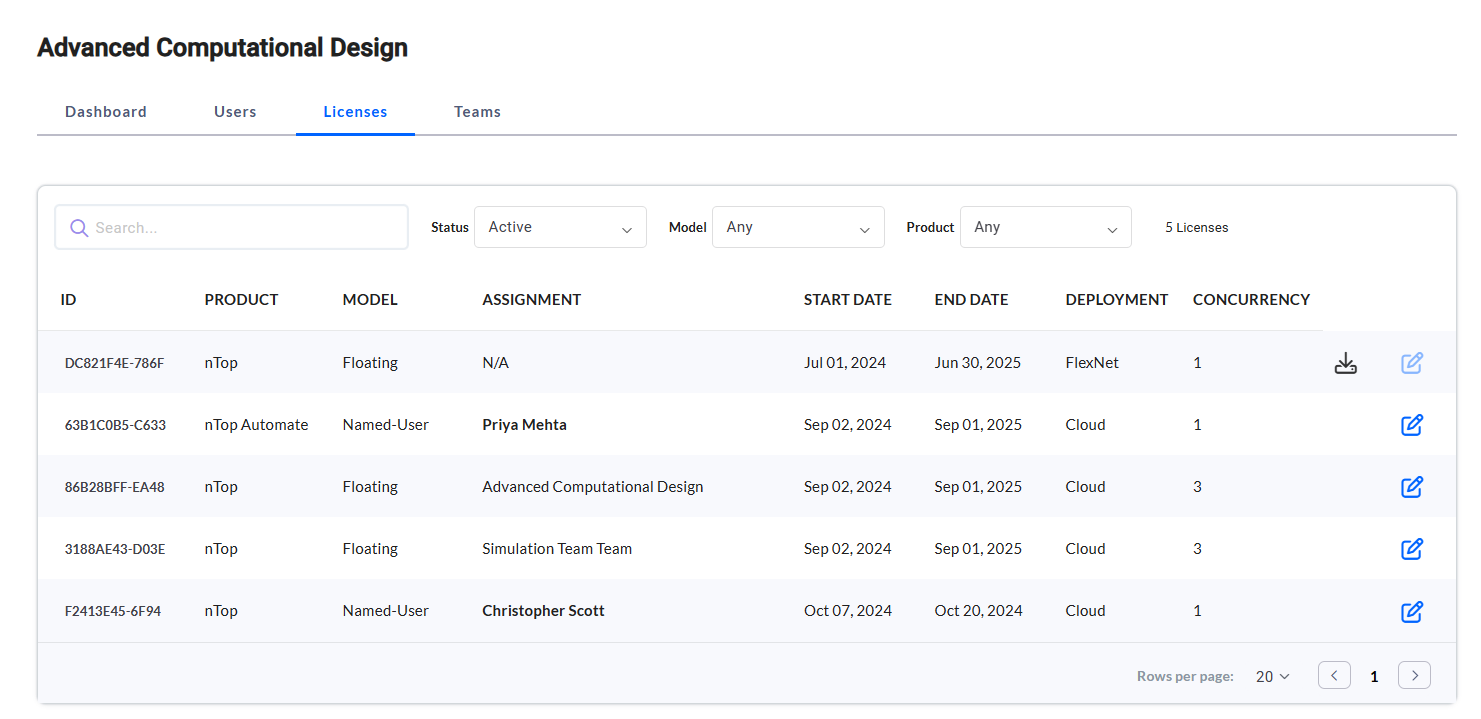Screen dimensions: 1481x719
Task: Edit the DC821F4E-786F license
Action: point(1412,363)
